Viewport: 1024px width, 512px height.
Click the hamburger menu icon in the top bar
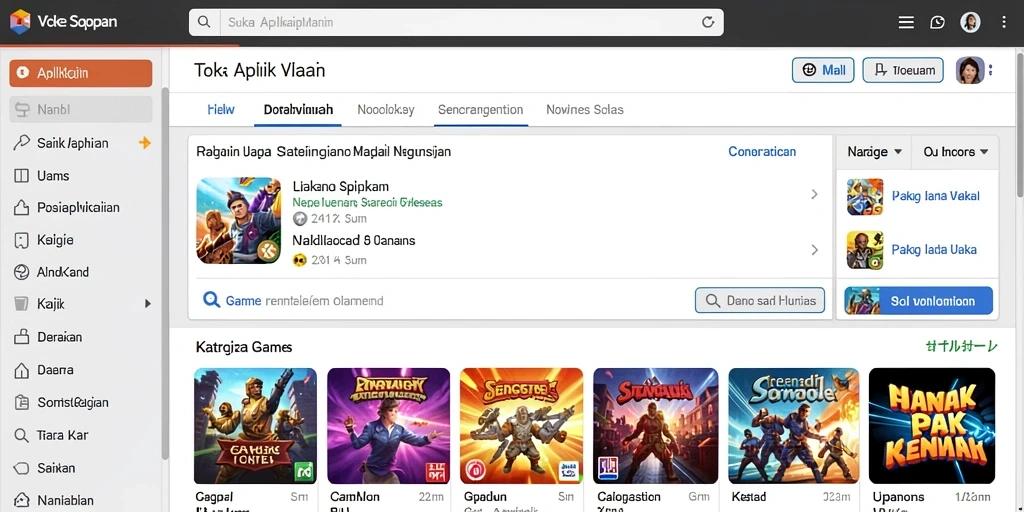pos(906,22)
